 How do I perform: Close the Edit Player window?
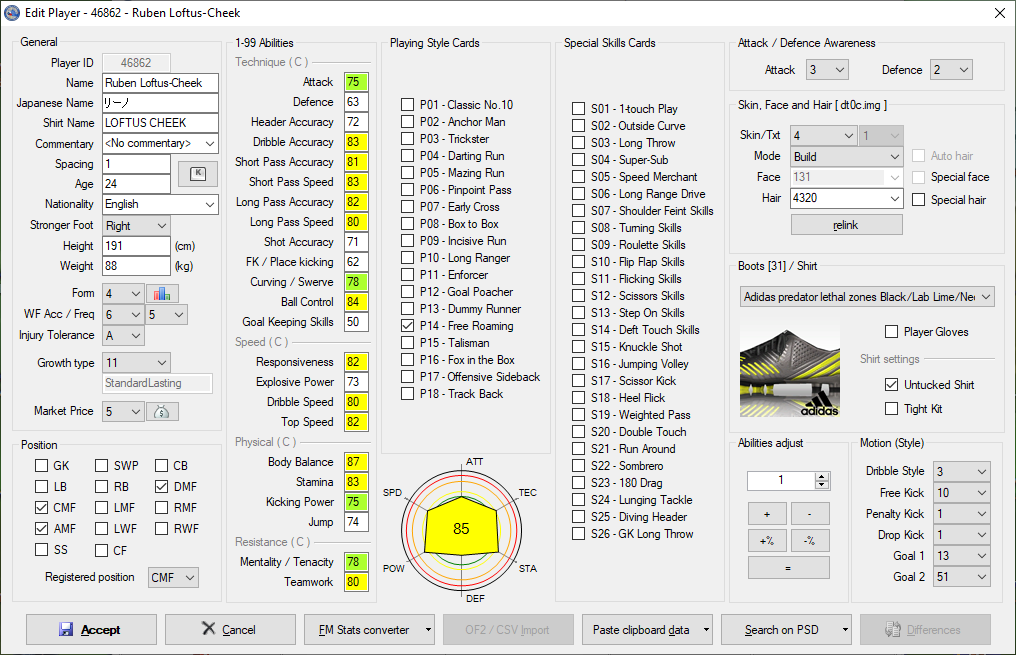tap(1000, 13)
